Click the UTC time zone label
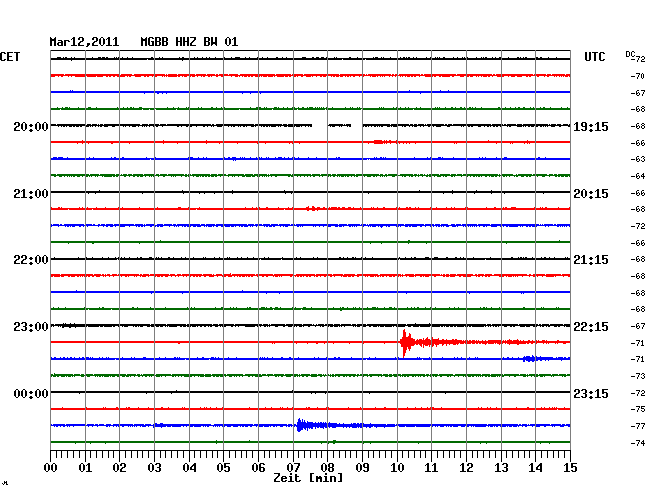 click(594, 57)
